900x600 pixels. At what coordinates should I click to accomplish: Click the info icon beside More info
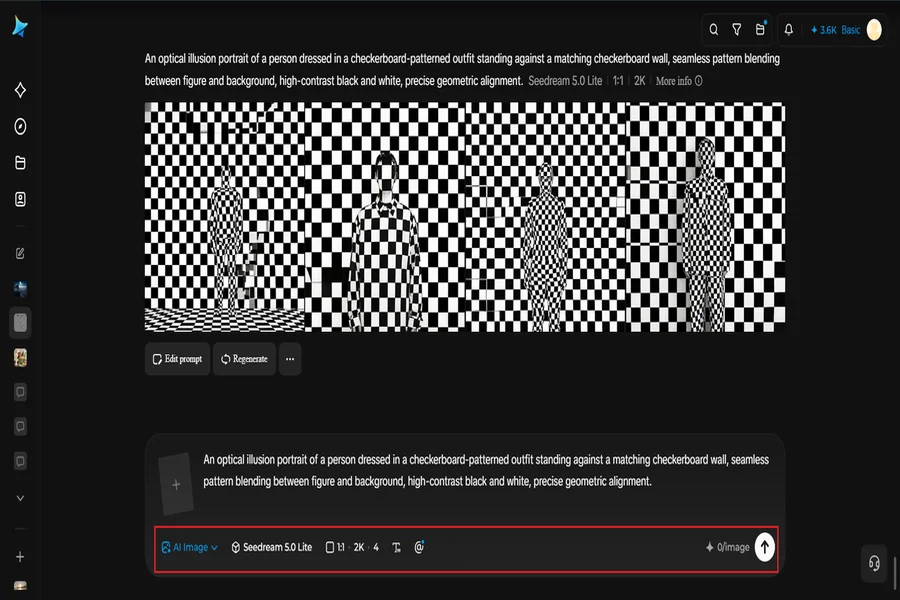pyautogui.click(x=699, y=81)
